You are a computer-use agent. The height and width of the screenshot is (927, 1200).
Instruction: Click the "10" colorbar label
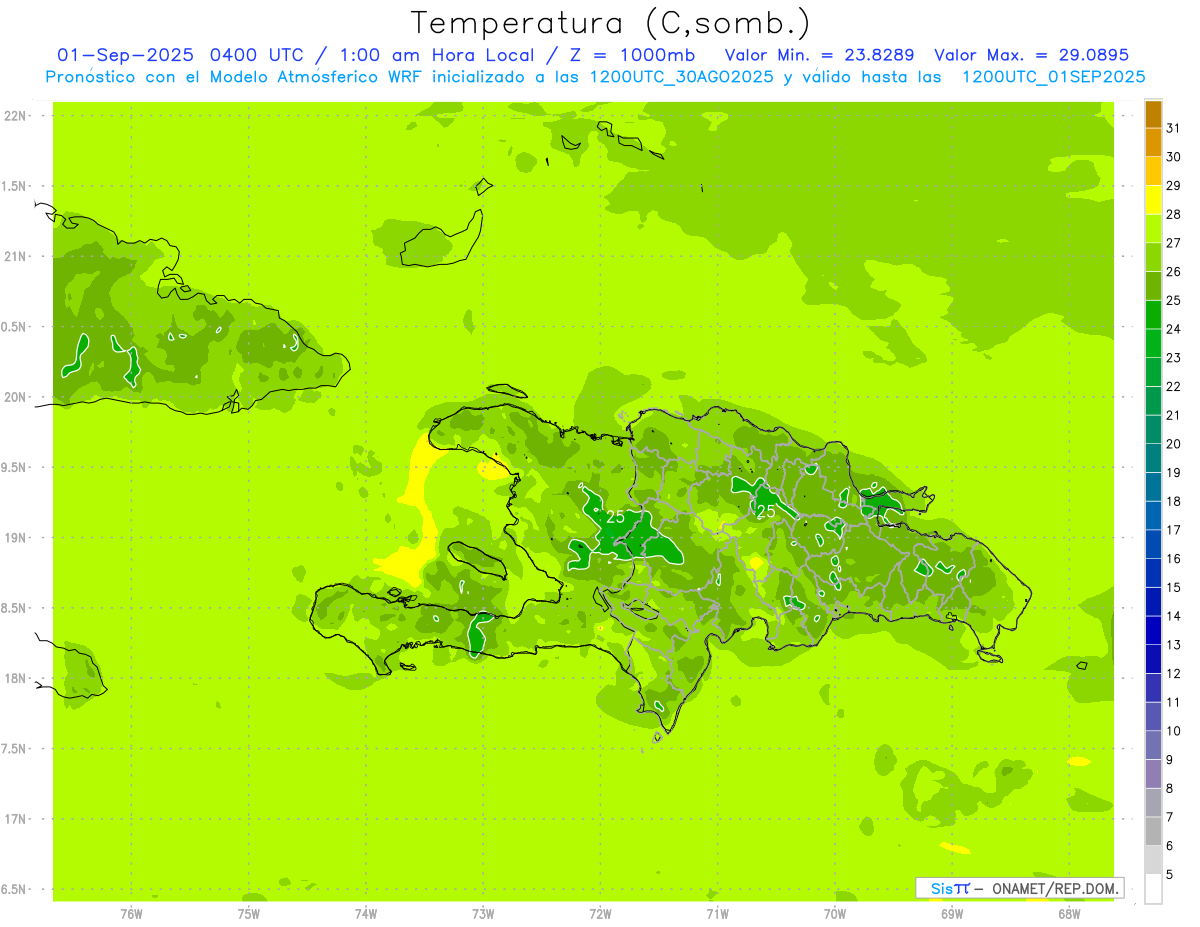point(1173,731)
